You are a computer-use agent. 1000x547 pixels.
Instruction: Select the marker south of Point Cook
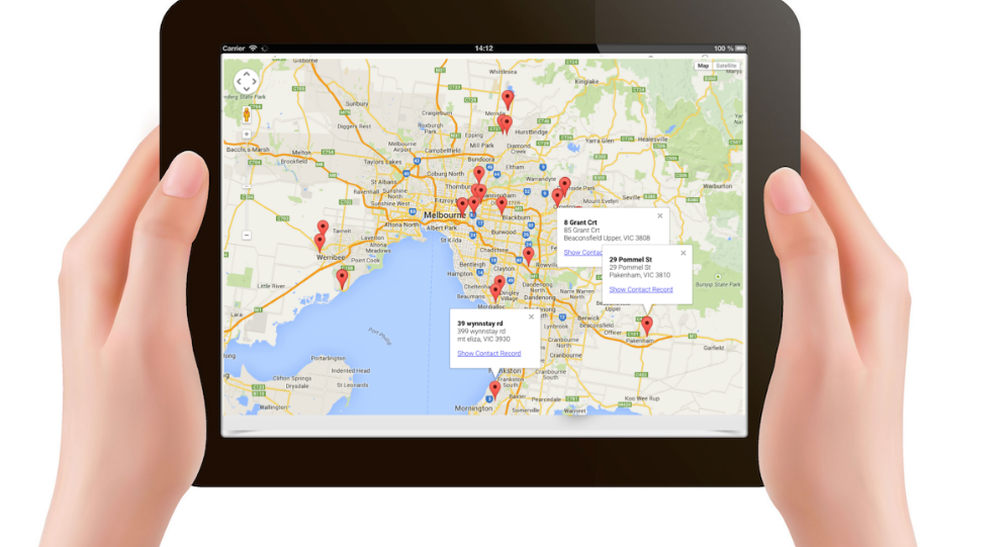(342, 279)
